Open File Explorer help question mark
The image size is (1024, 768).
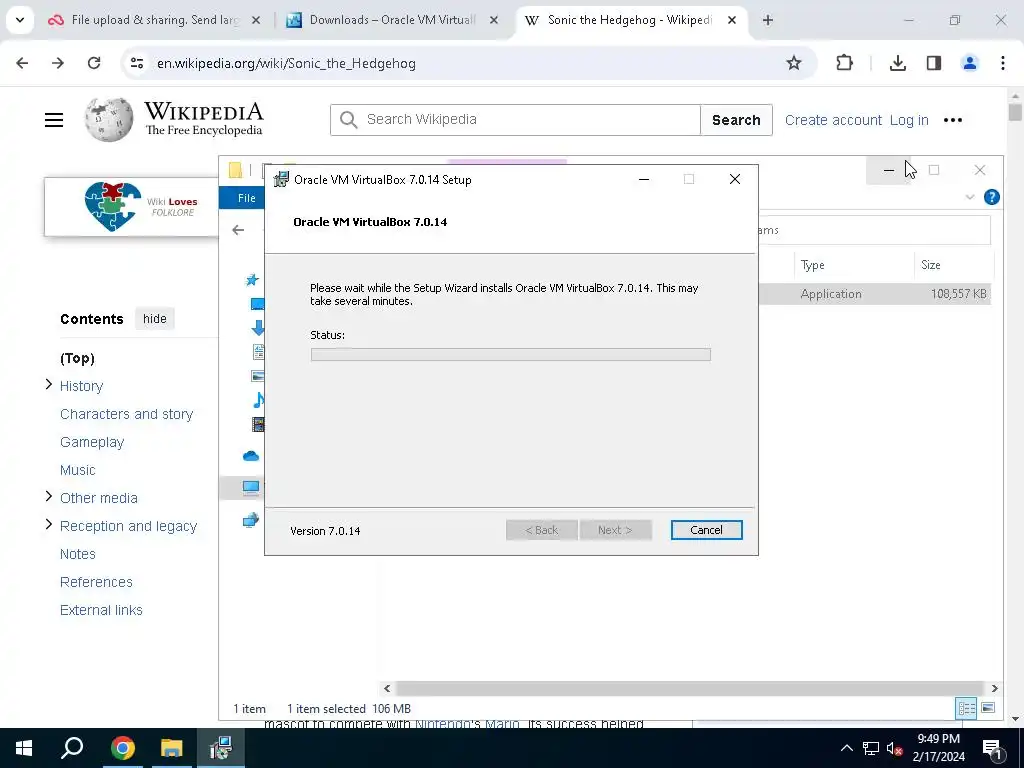tap(991, 197)
